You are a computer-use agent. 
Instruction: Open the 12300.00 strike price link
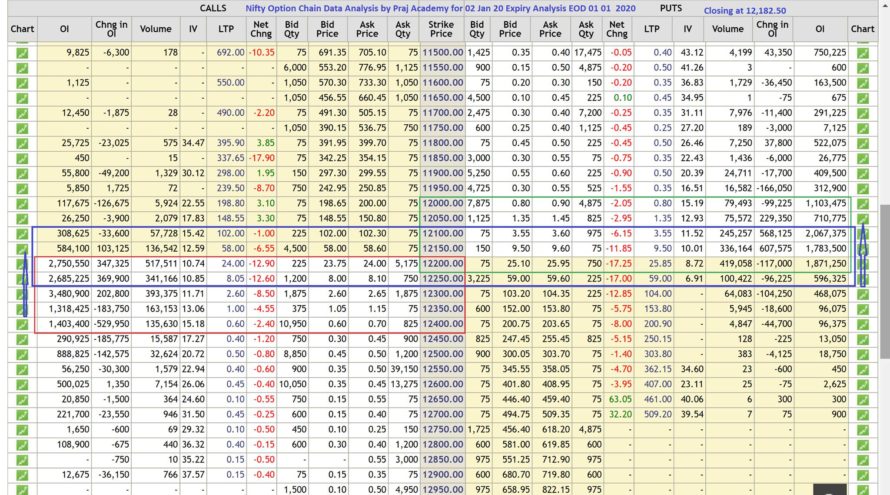point(443,293)
